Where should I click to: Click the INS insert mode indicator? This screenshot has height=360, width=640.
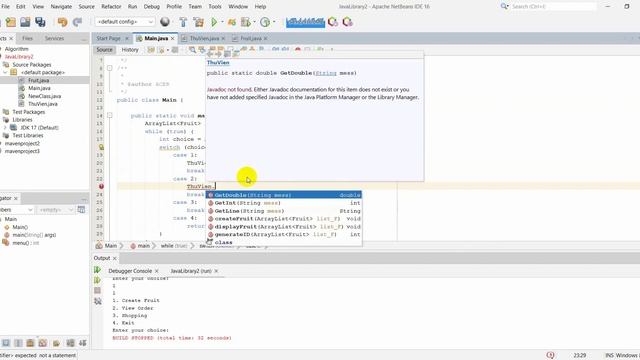click(609, 355)
